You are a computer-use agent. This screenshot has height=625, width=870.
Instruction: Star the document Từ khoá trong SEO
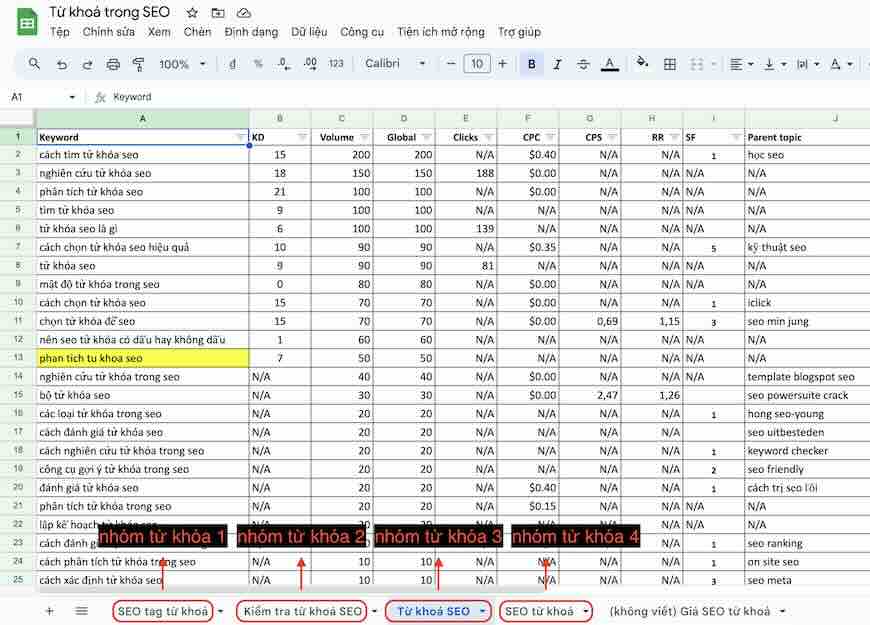click(x=192, y=13)
